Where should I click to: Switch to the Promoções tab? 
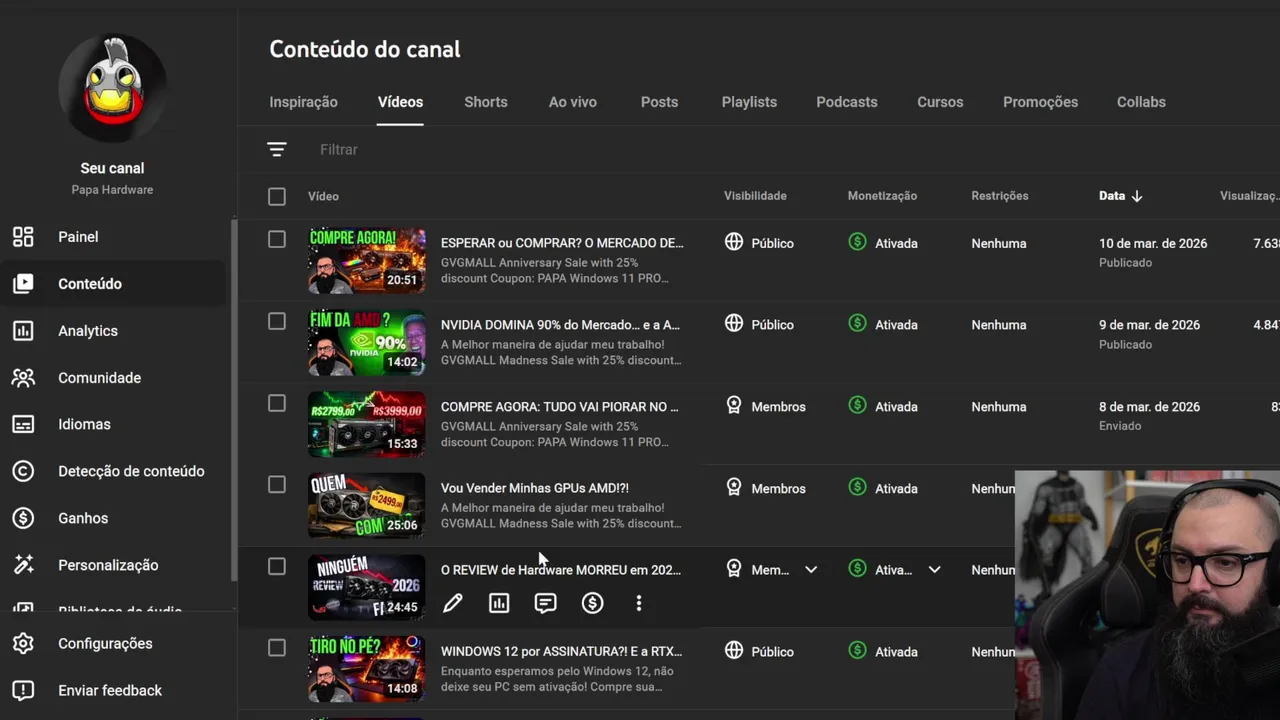pos(1040,102)
